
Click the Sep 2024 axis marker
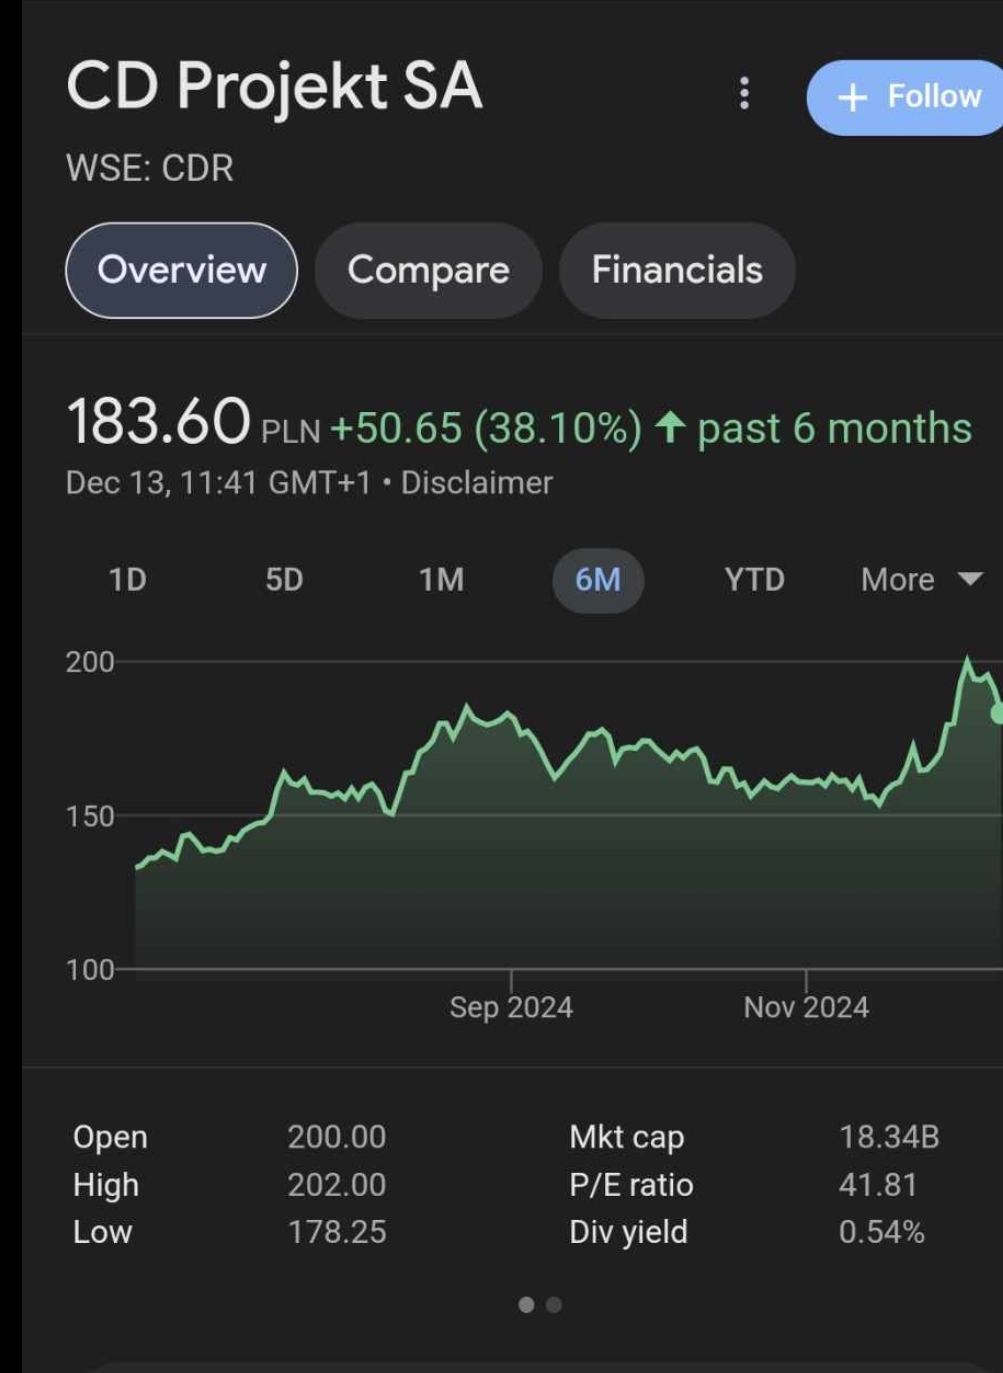pyautogui.click(x=511, y=1006)
